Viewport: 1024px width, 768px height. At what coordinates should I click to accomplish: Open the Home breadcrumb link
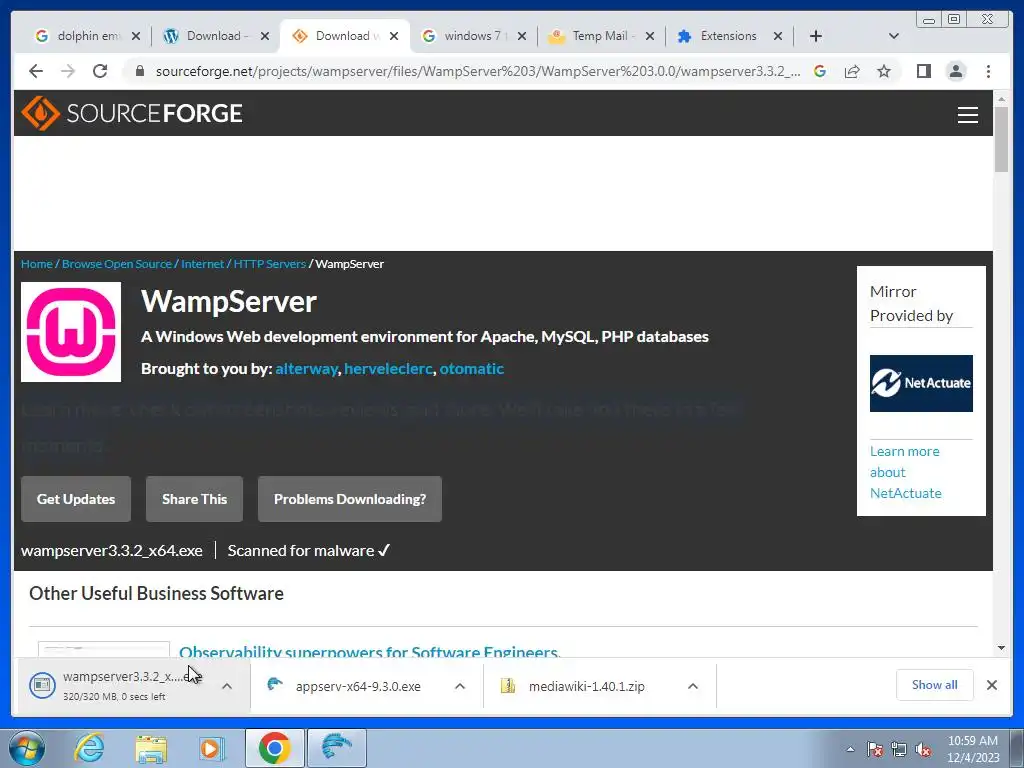[x=37, y=264]
